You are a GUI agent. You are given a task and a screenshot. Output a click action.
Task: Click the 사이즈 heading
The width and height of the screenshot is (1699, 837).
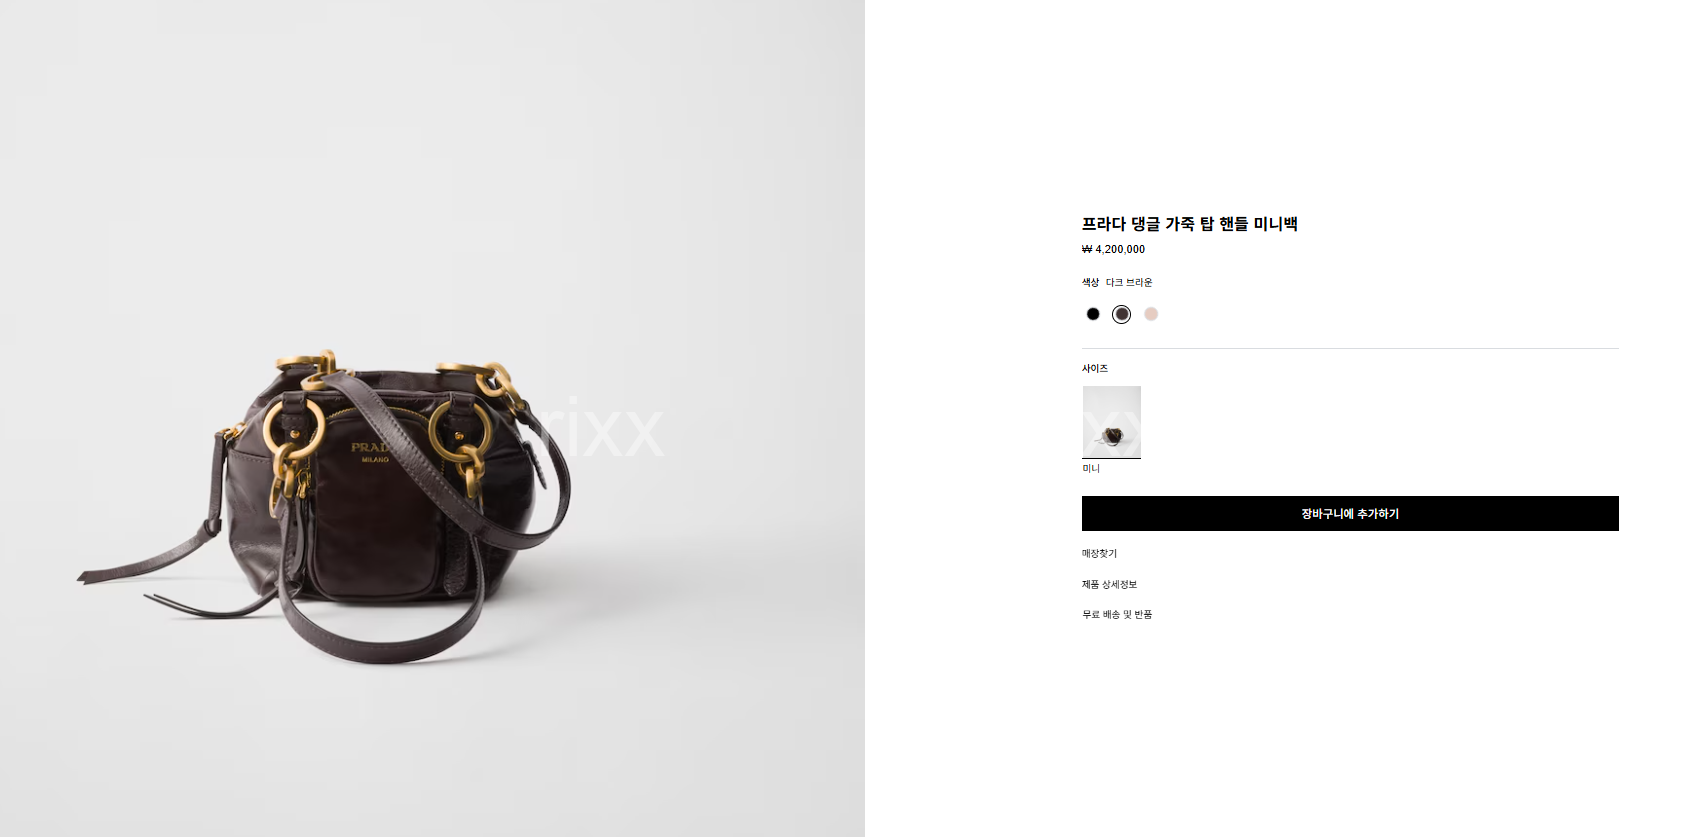point(1095,368)
